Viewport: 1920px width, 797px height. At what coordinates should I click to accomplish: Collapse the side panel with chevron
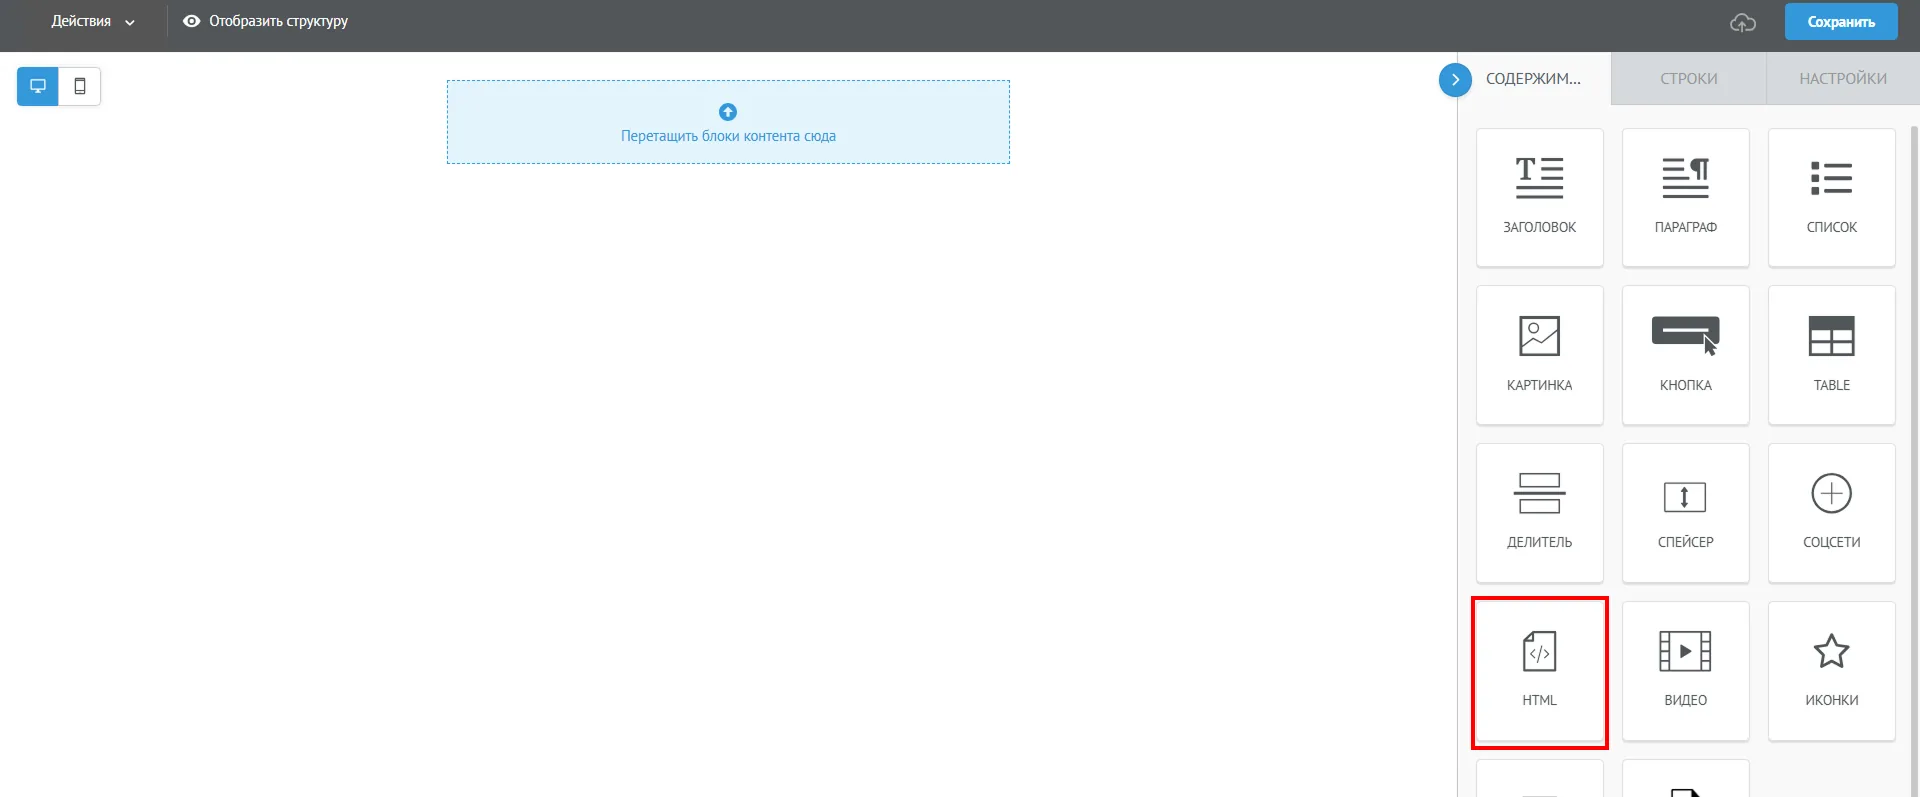pos(1455,79)
